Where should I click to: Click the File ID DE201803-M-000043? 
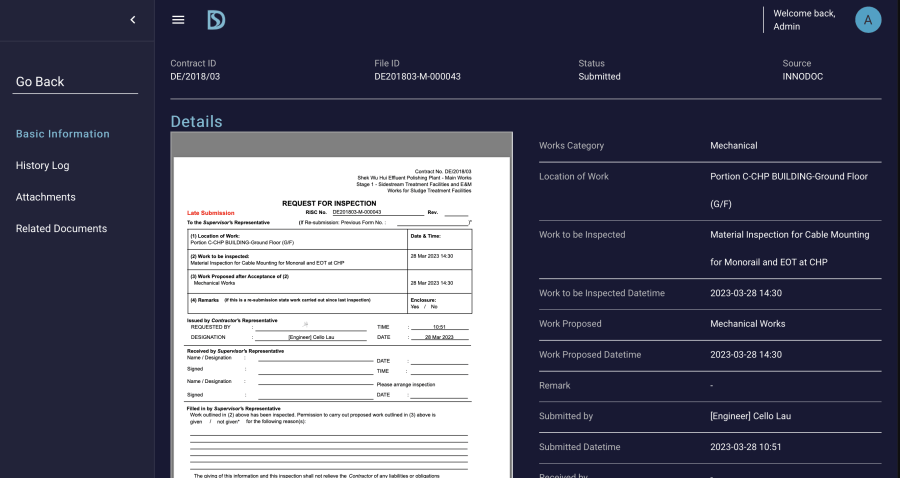point(417,77)
